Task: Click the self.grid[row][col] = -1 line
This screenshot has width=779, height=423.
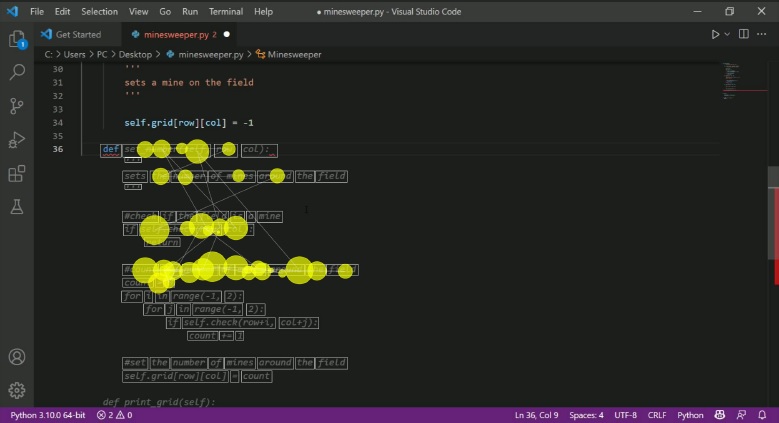Action: [x=189, y=123]
